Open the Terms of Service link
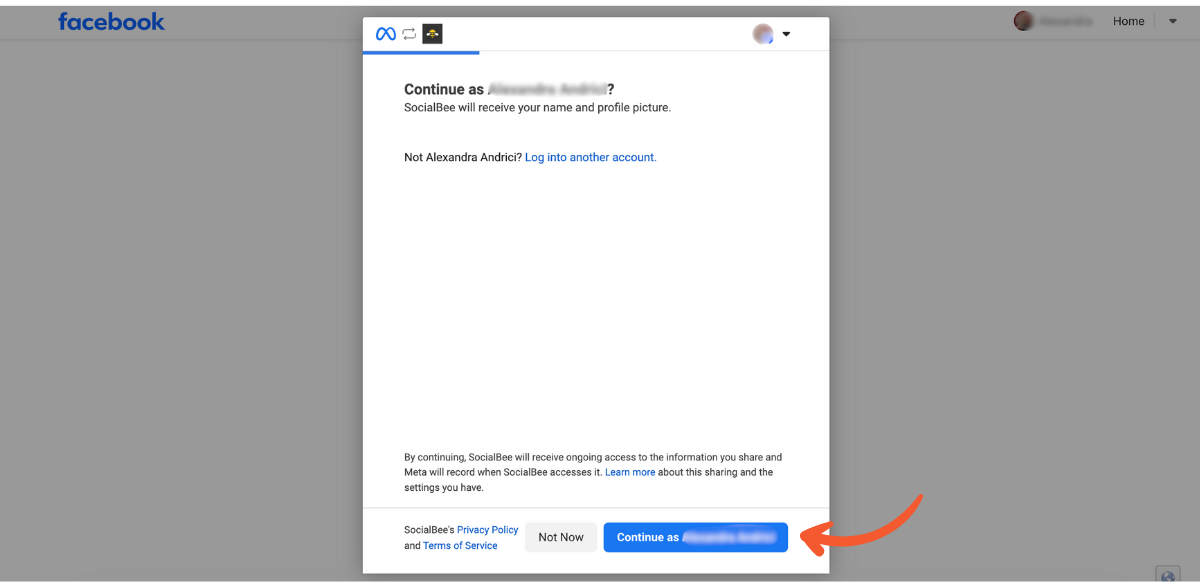1200x587 pixels. (460, 546)
